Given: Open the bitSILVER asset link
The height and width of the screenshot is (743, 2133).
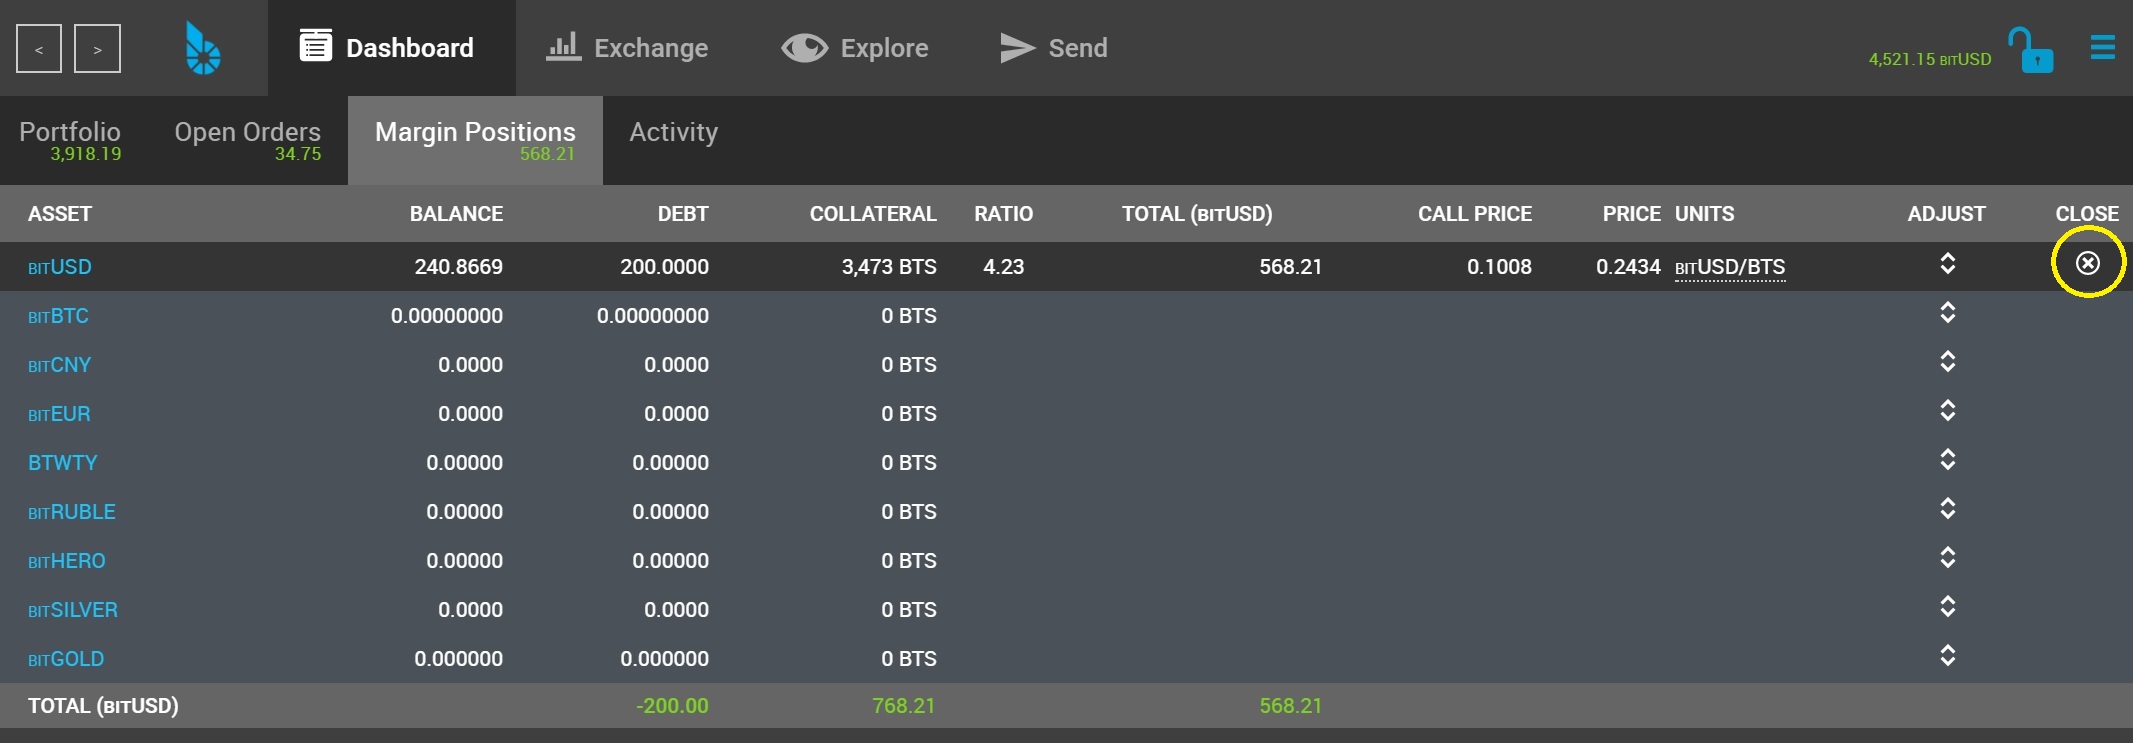Looking at the screenshot, I should coord(73,610).
